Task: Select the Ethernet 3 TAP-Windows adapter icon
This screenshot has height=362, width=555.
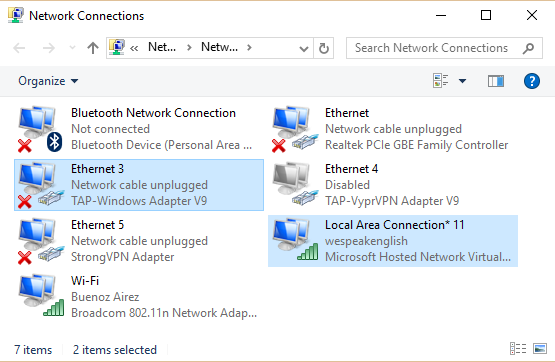Action: (x=41, y=185)
